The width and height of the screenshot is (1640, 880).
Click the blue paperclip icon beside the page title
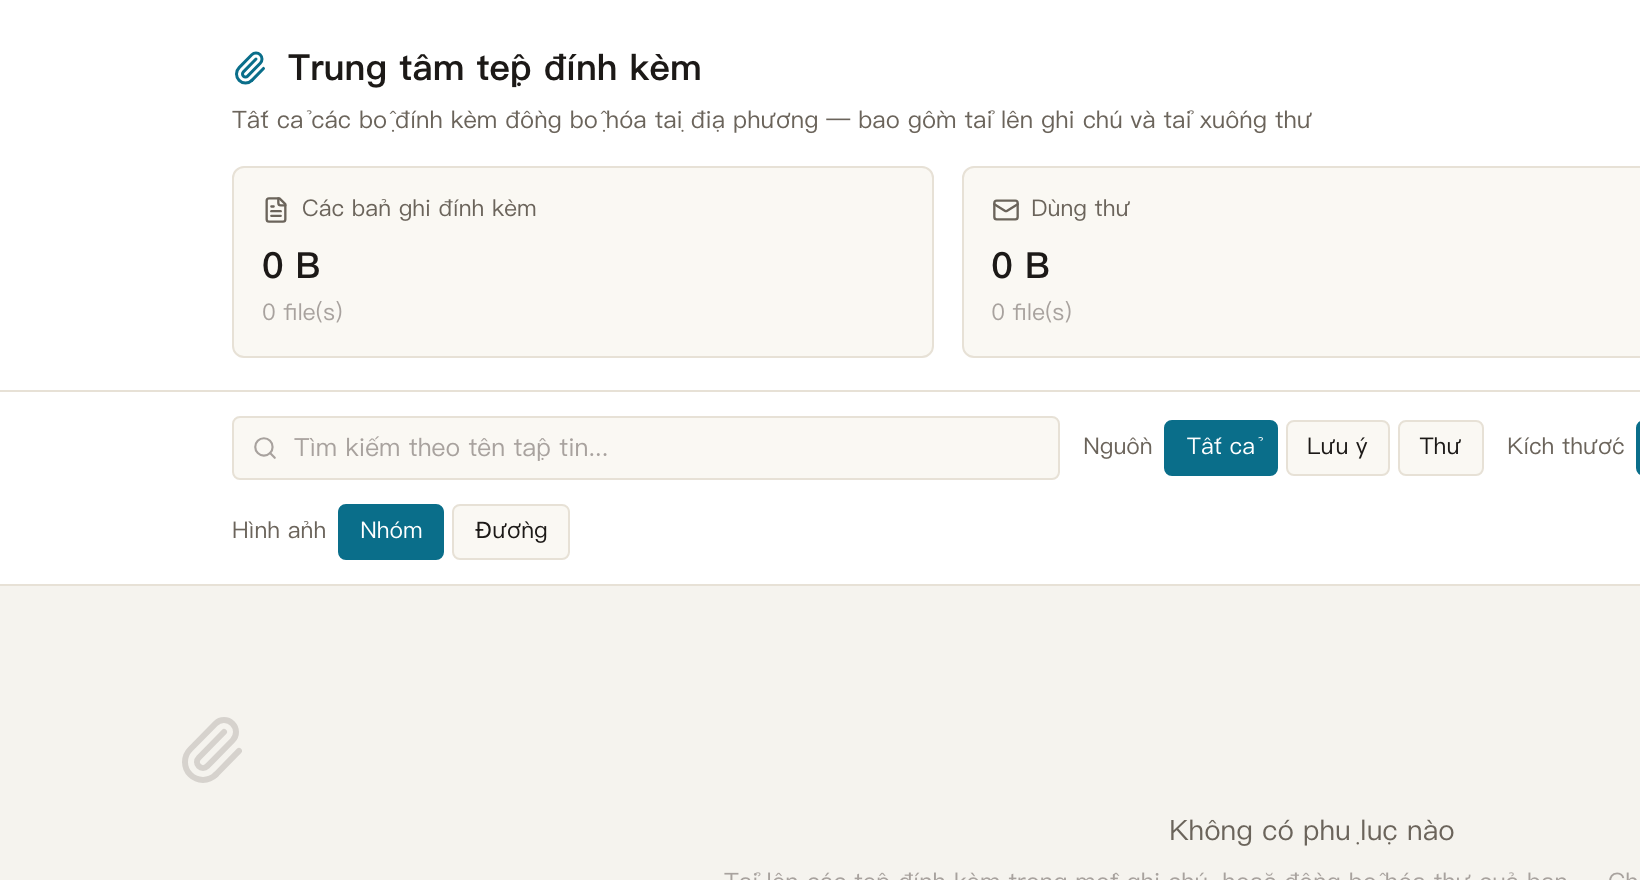[x=250, y=68]
